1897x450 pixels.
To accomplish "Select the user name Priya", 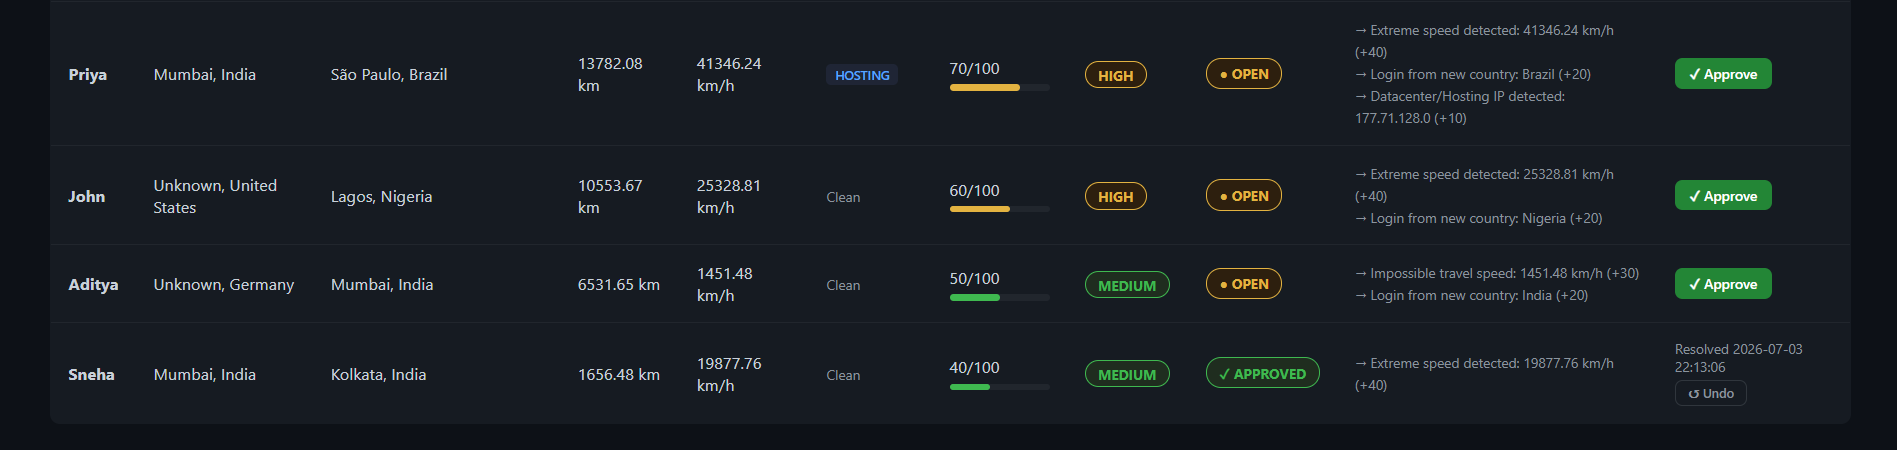I will (88, 75).
